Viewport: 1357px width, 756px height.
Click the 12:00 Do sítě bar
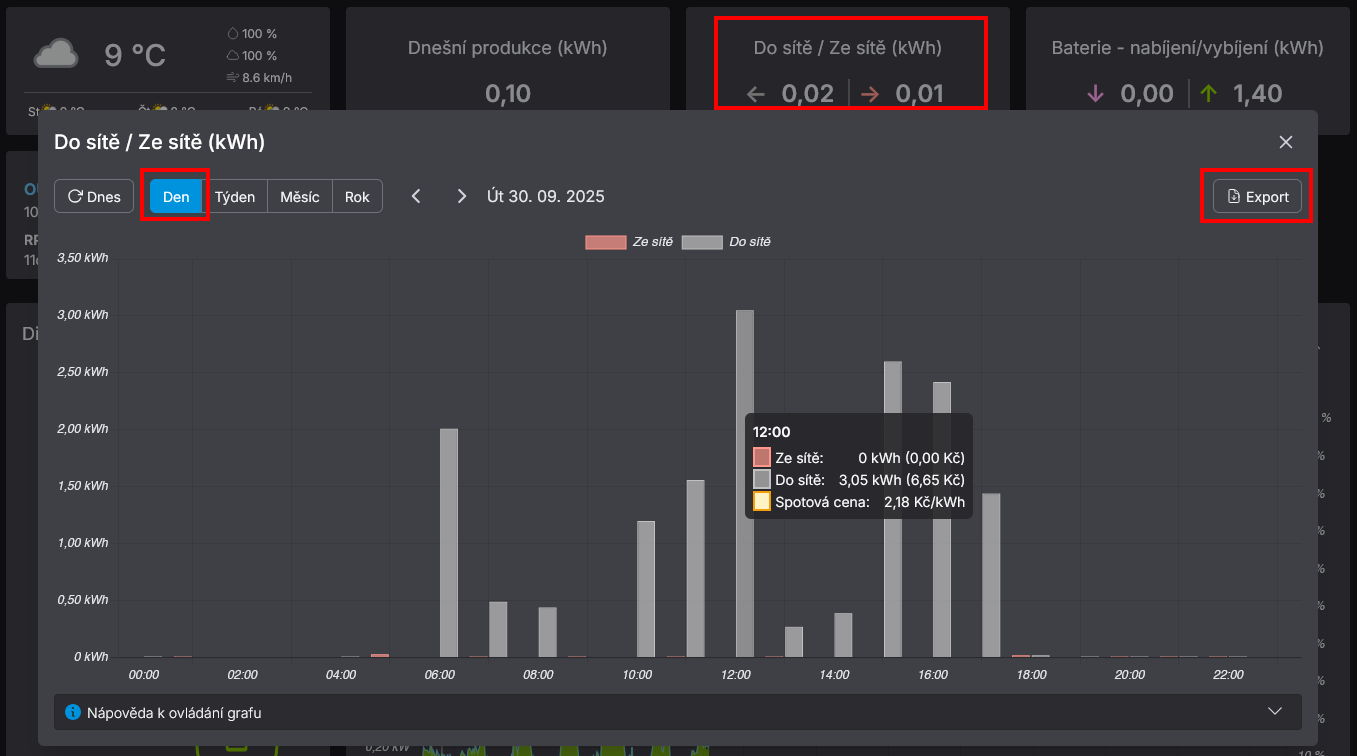coord(744,500)
